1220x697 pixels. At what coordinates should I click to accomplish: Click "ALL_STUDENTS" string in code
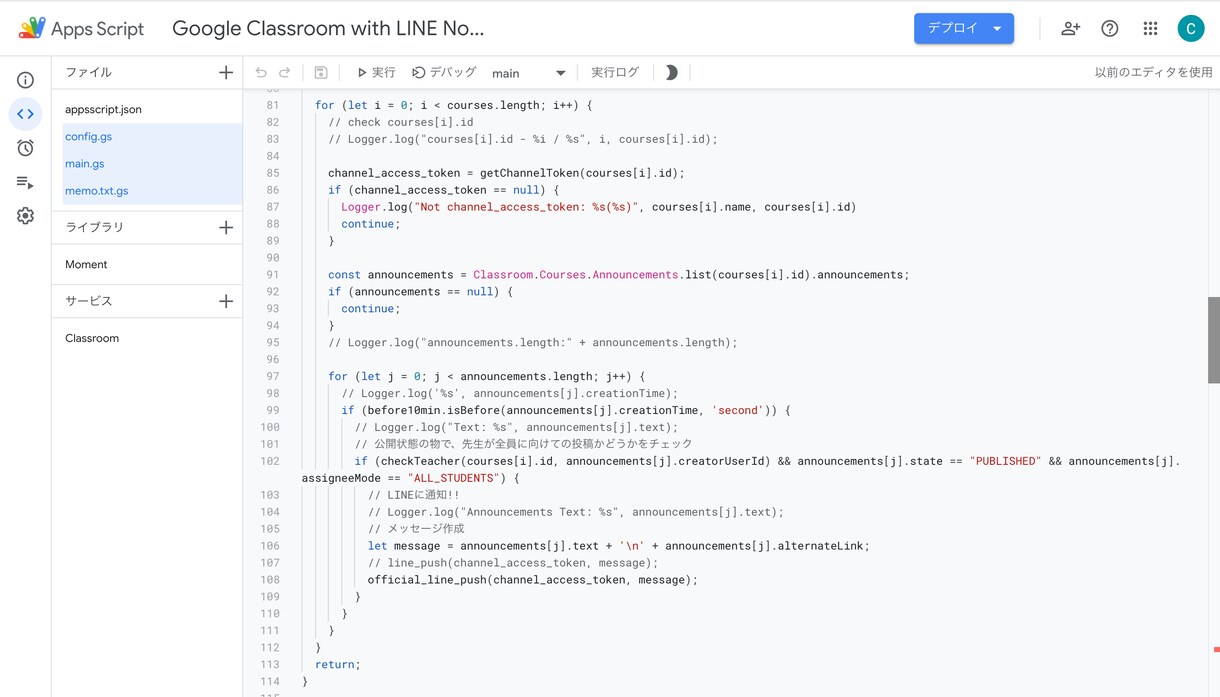453,478
